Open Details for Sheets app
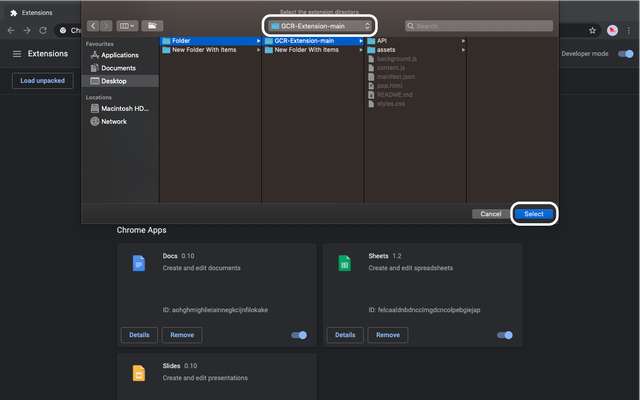This screenshot has height=400, width=640. pos(345,335)
